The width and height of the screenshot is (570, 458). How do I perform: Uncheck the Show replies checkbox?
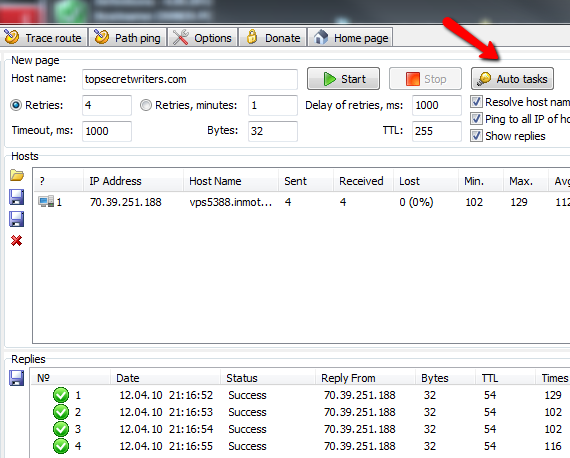(476, 136)
